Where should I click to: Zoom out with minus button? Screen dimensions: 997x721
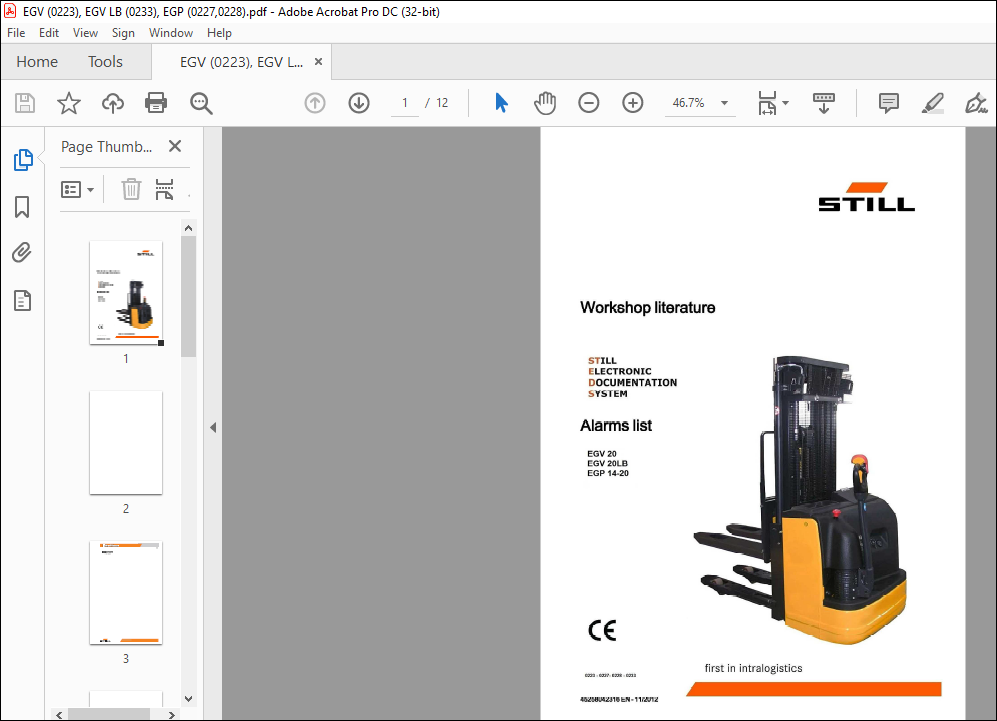589,103
